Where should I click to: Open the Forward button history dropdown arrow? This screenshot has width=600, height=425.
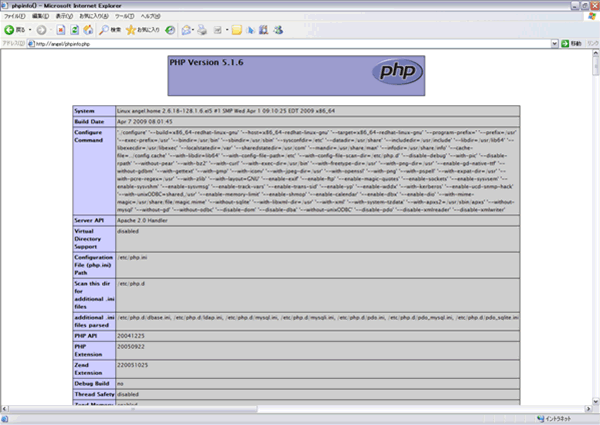[50, 30]
